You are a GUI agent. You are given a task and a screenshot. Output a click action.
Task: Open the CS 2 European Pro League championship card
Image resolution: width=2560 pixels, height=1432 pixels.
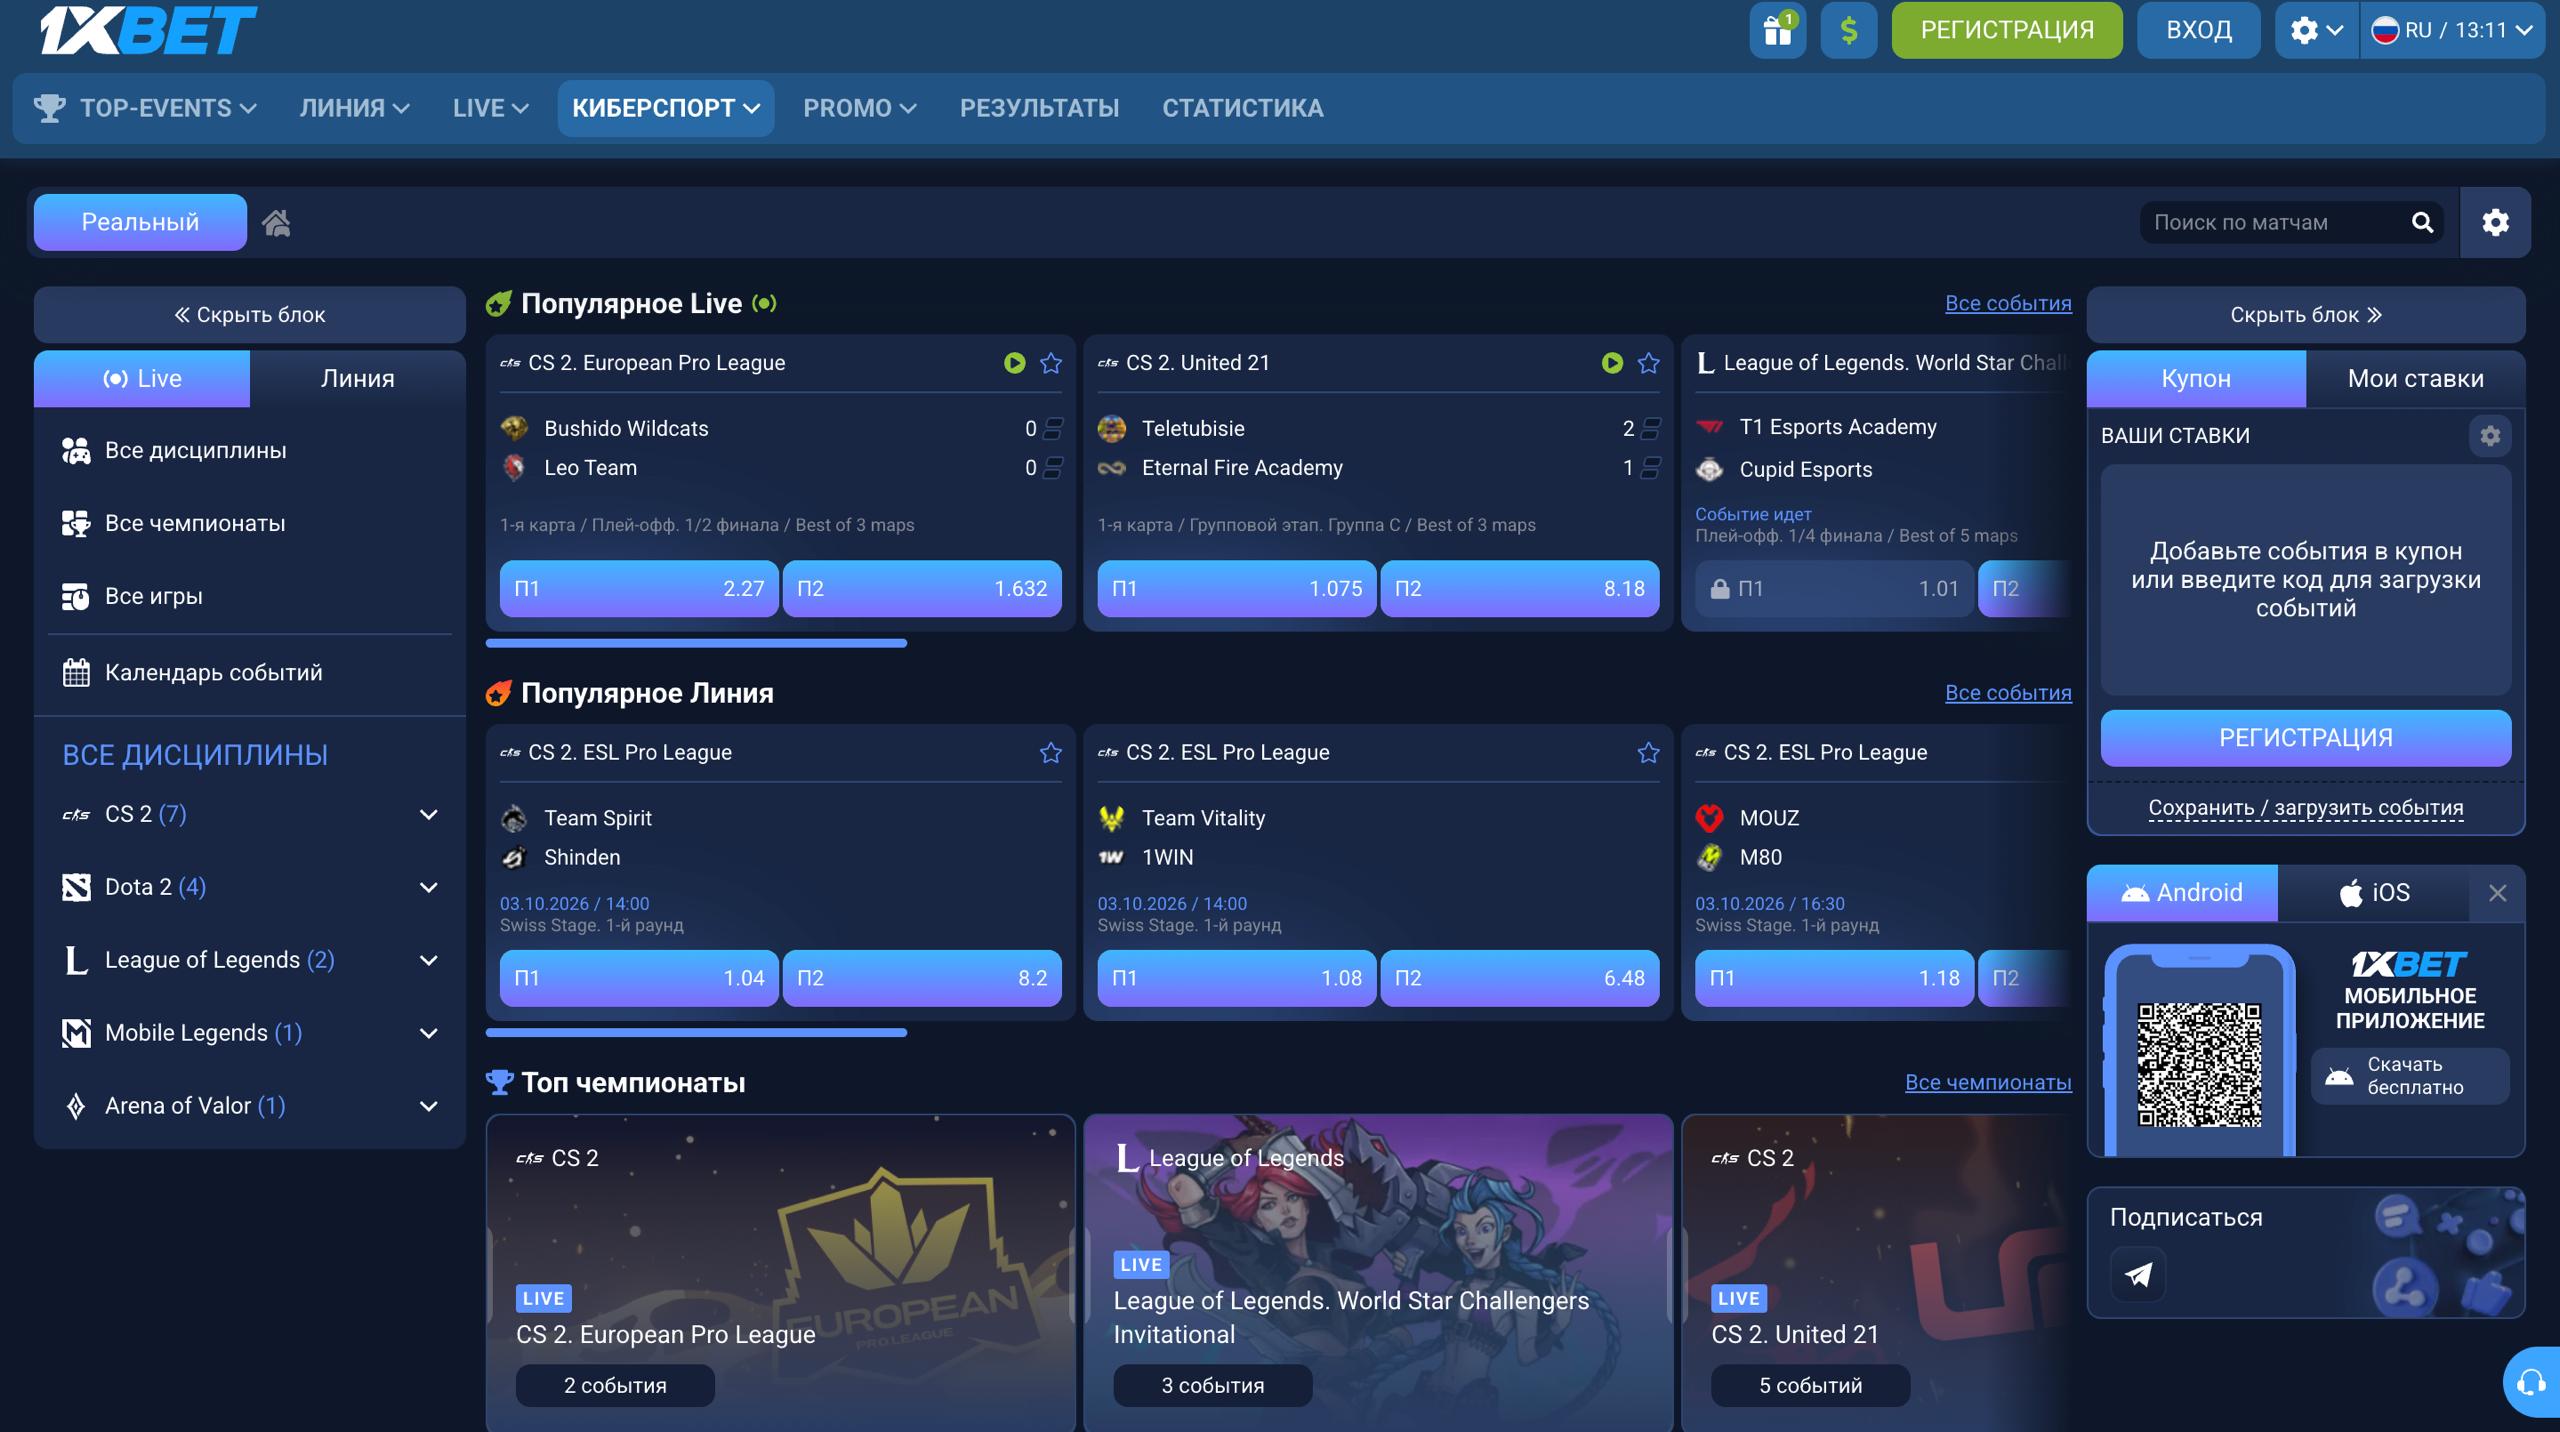click(780, 1272)
